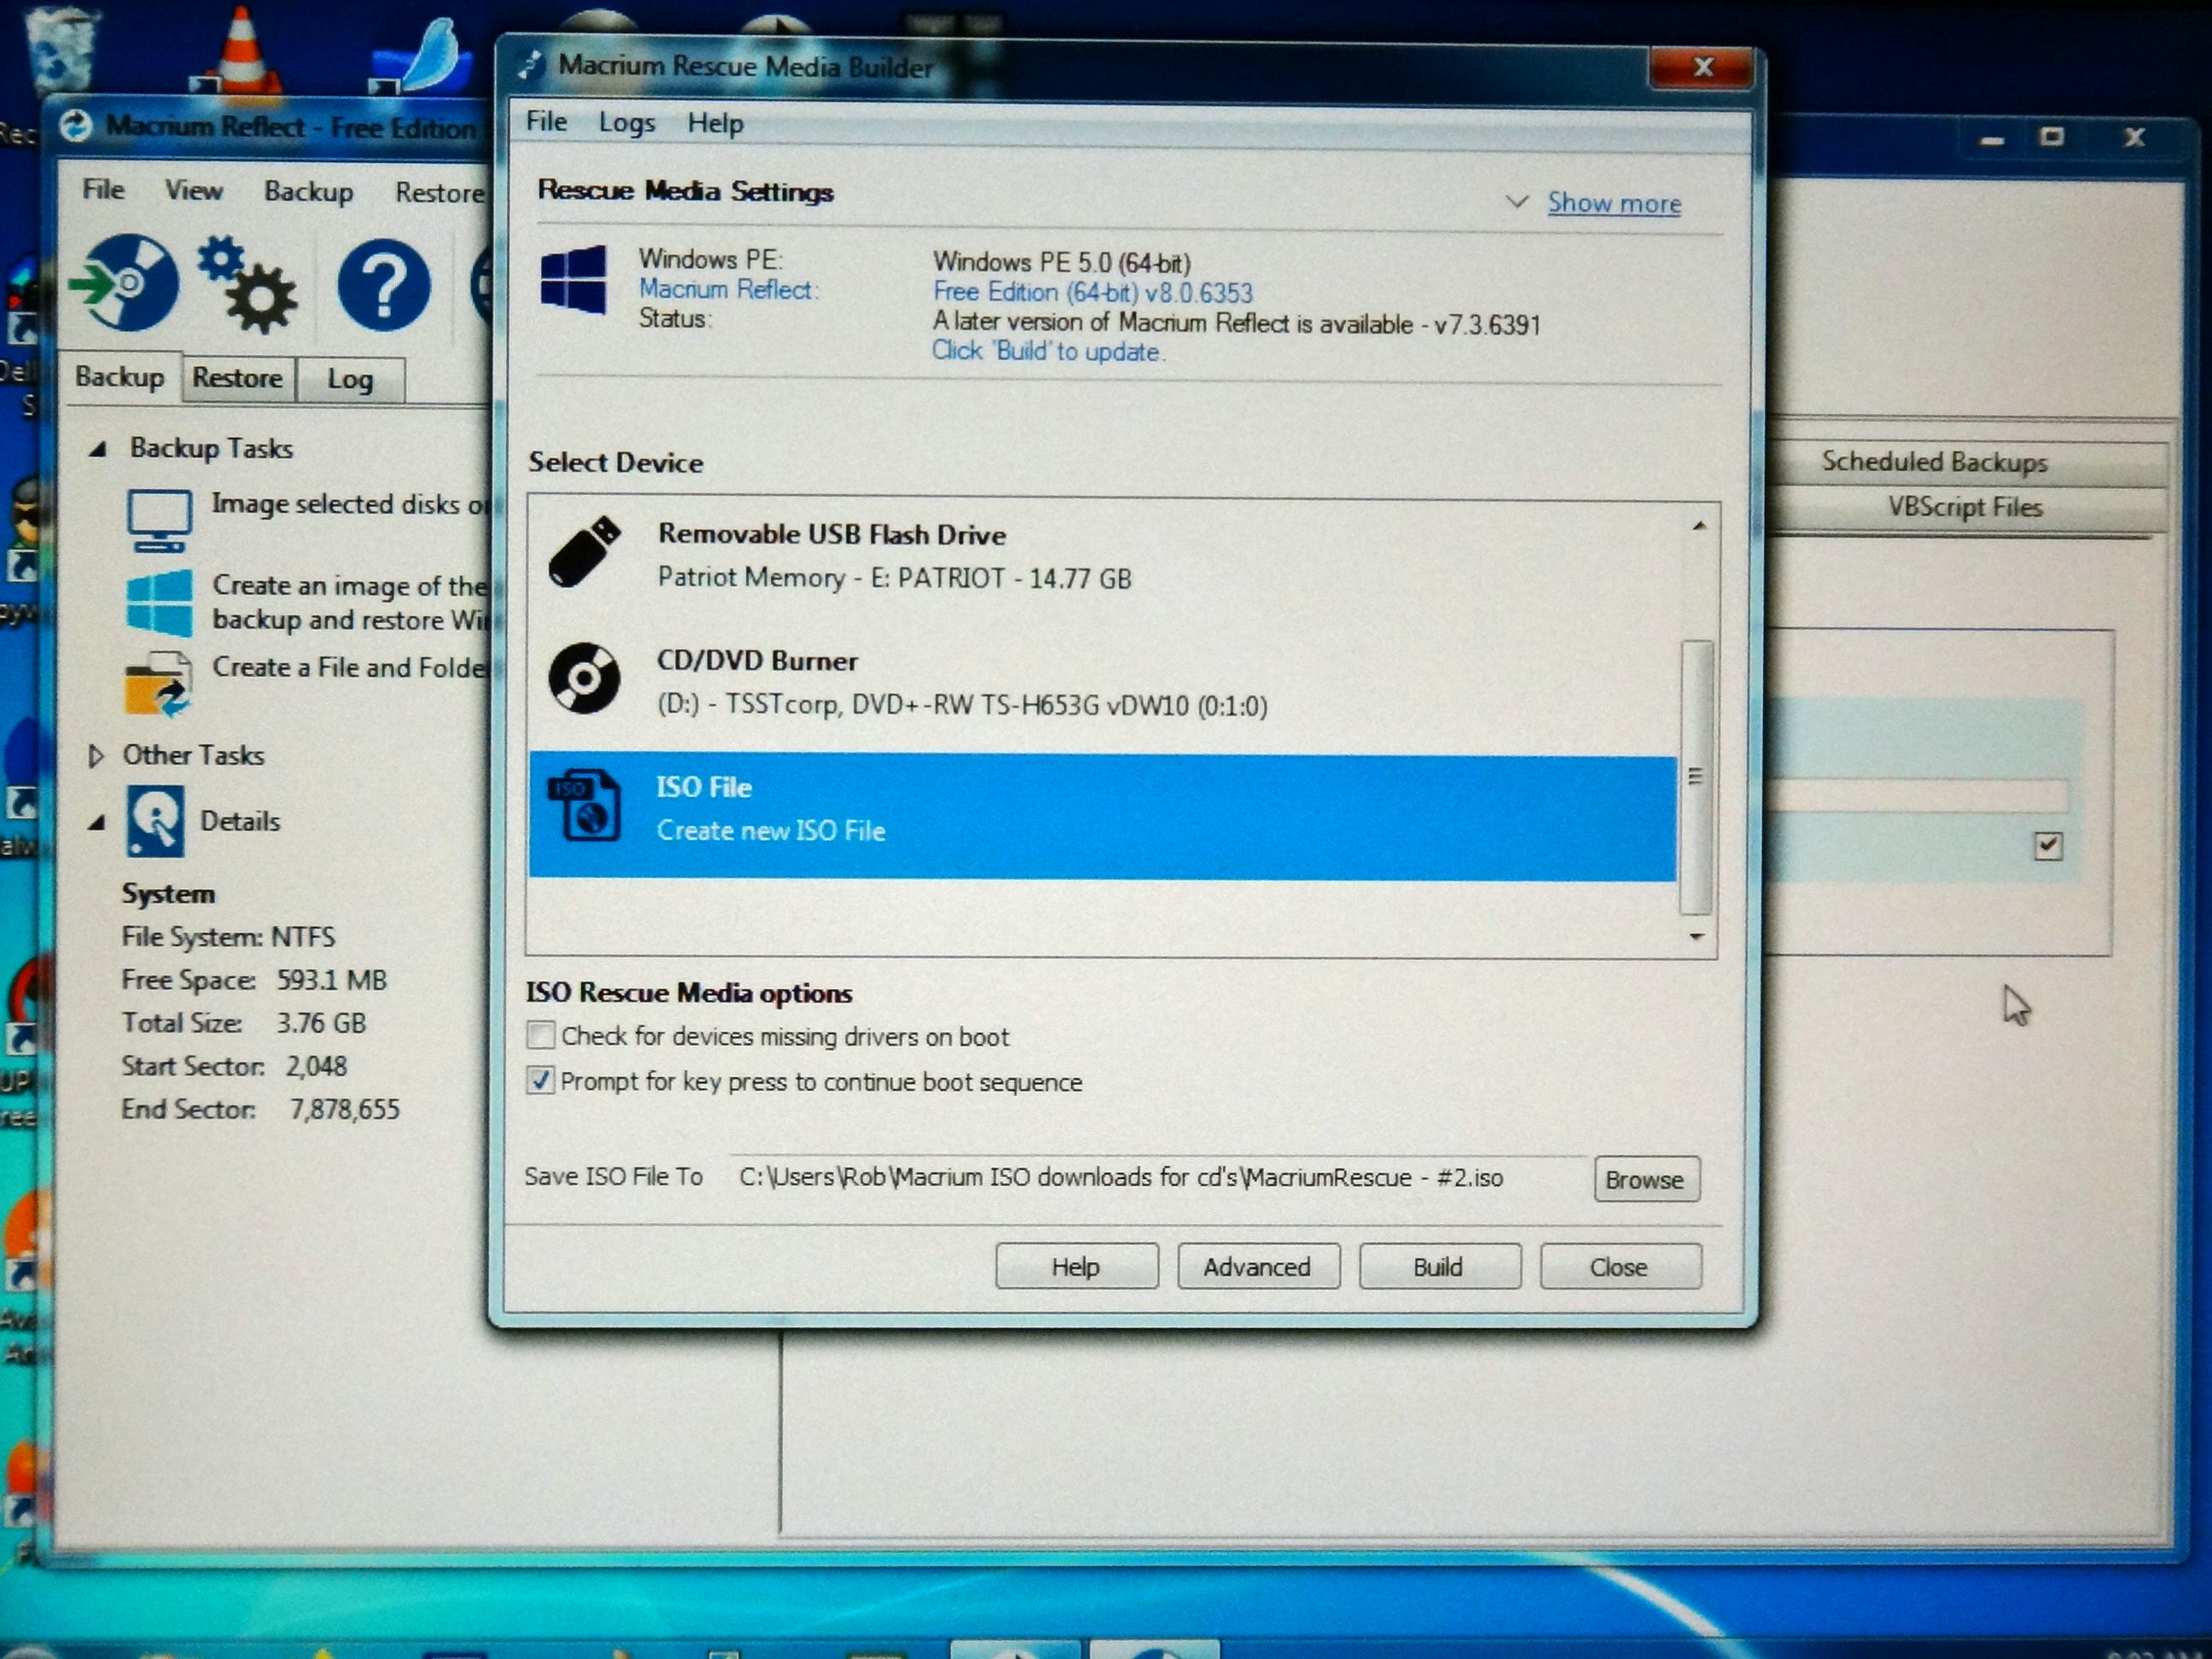Click Image selected disks task
Viewport: 2212px width, 1659px height.
350,504
